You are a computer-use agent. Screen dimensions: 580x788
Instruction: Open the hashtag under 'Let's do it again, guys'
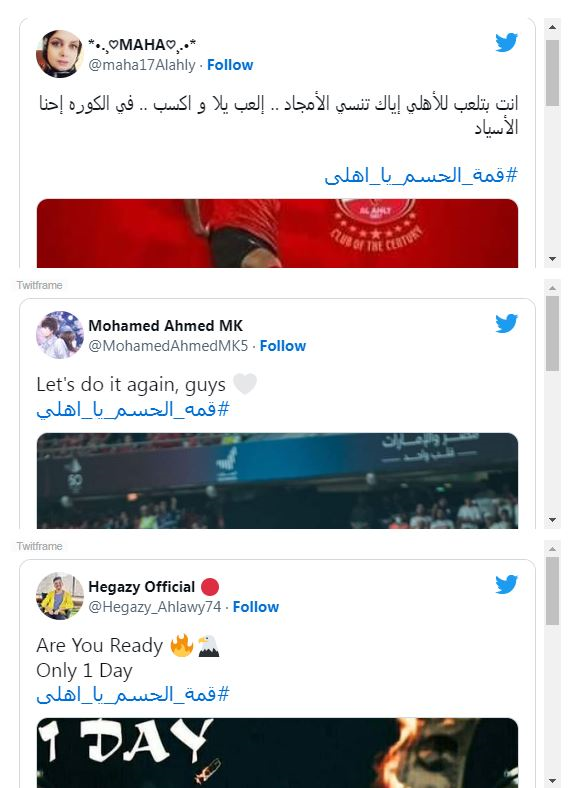[x=133, y=410]
